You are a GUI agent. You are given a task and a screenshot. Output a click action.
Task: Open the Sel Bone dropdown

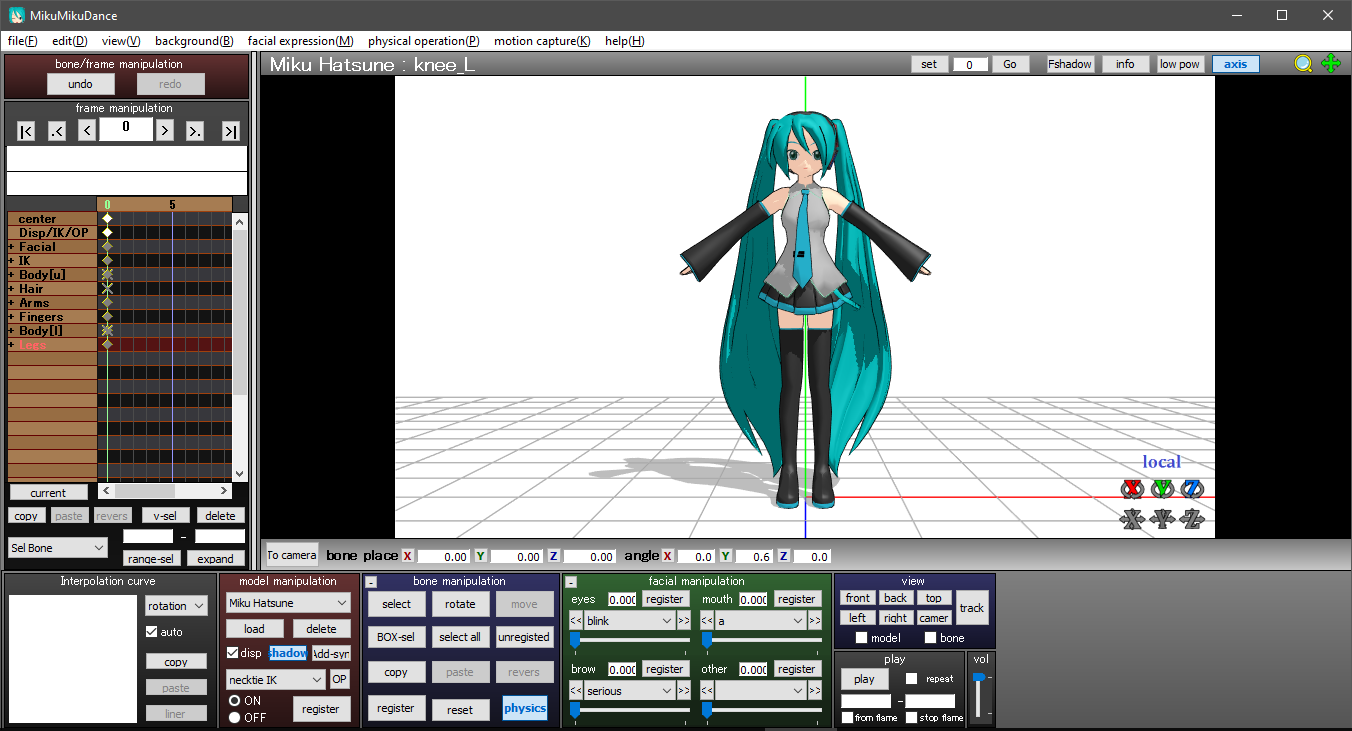tap(57, 548)
